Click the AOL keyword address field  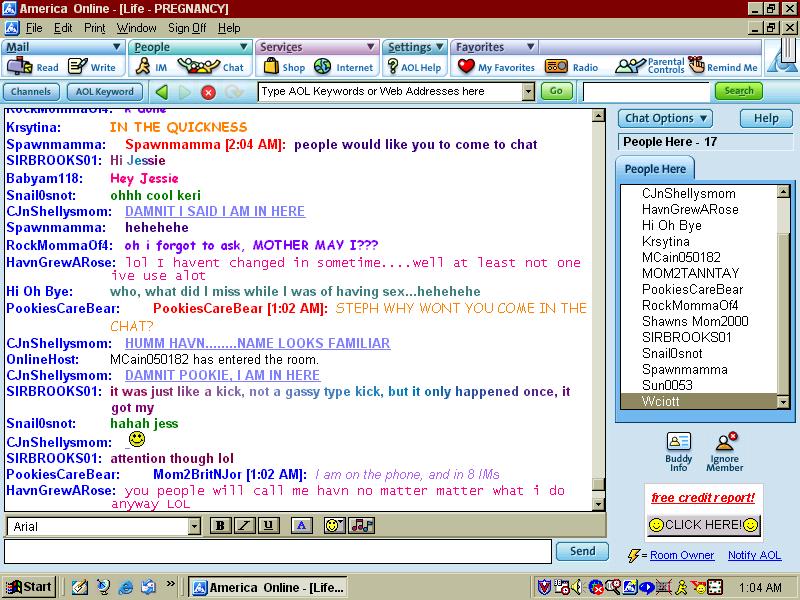pyautogui.click(x=391, y=92)
